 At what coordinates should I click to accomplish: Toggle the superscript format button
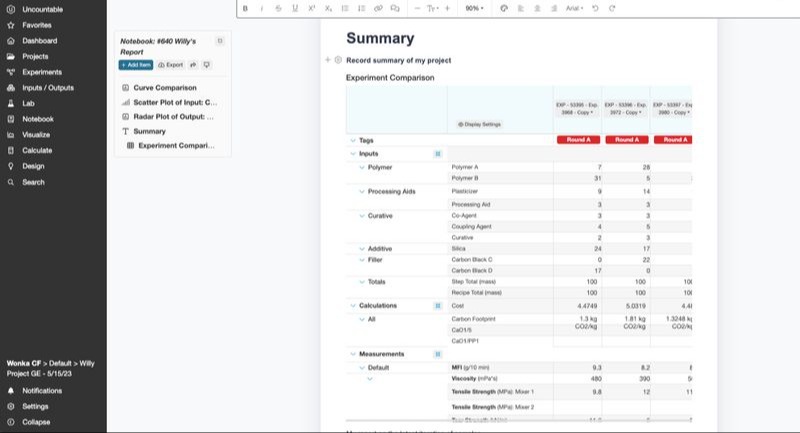pyautogui.click(x=311, y=8)
